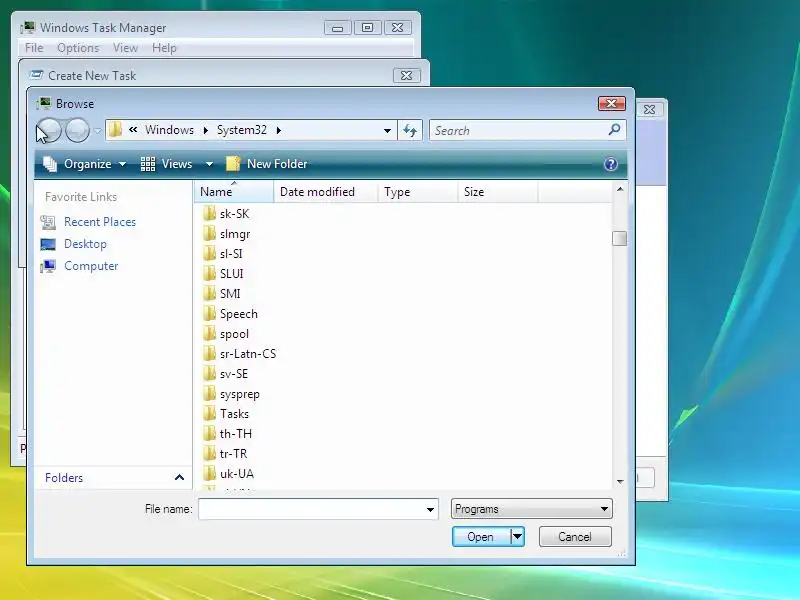Select the sr-Latn-CS folder icon
800x600 pixels.
(x=209, y=354)
